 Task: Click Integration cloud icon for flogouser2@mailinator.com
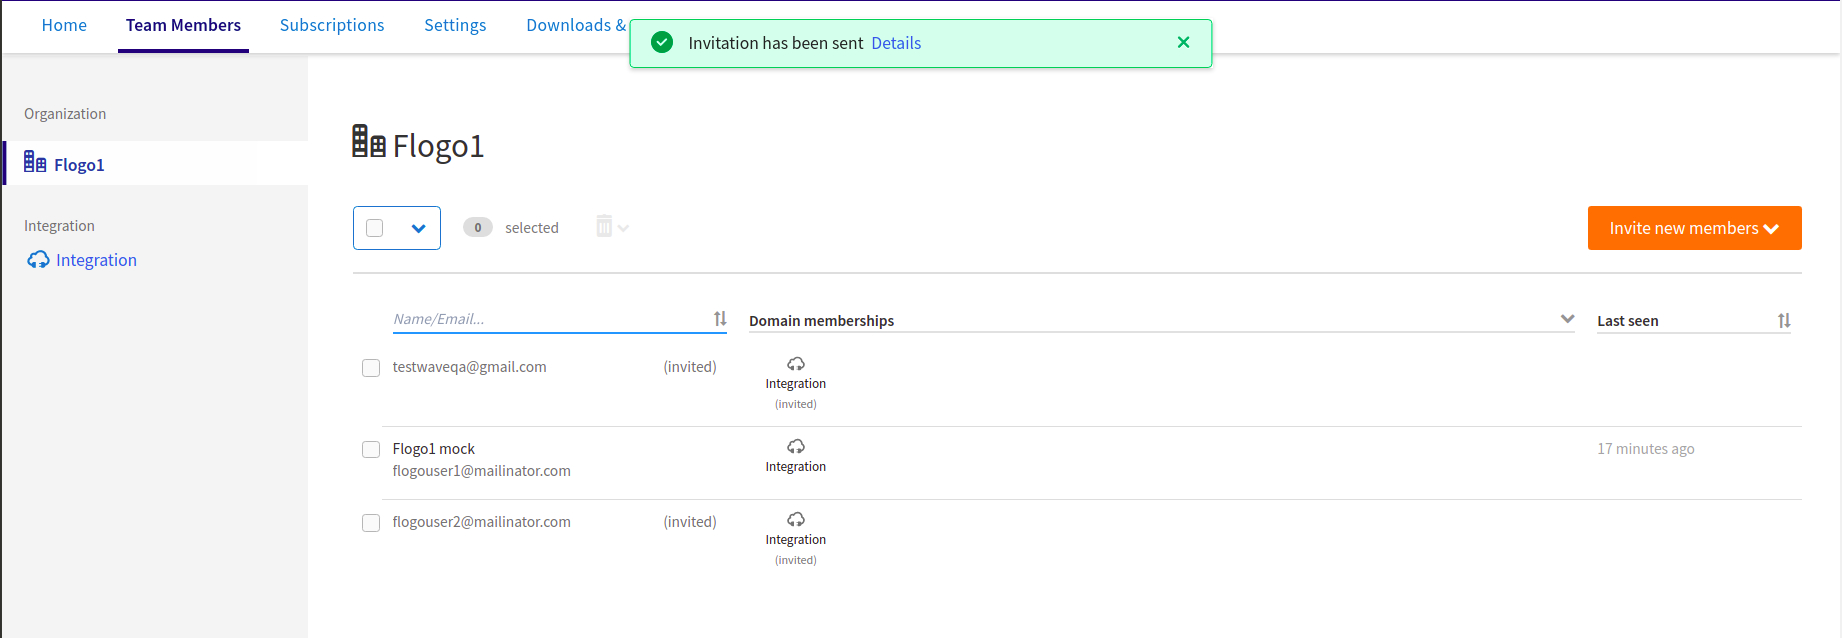pyautogui.click(x=796, y=520)
